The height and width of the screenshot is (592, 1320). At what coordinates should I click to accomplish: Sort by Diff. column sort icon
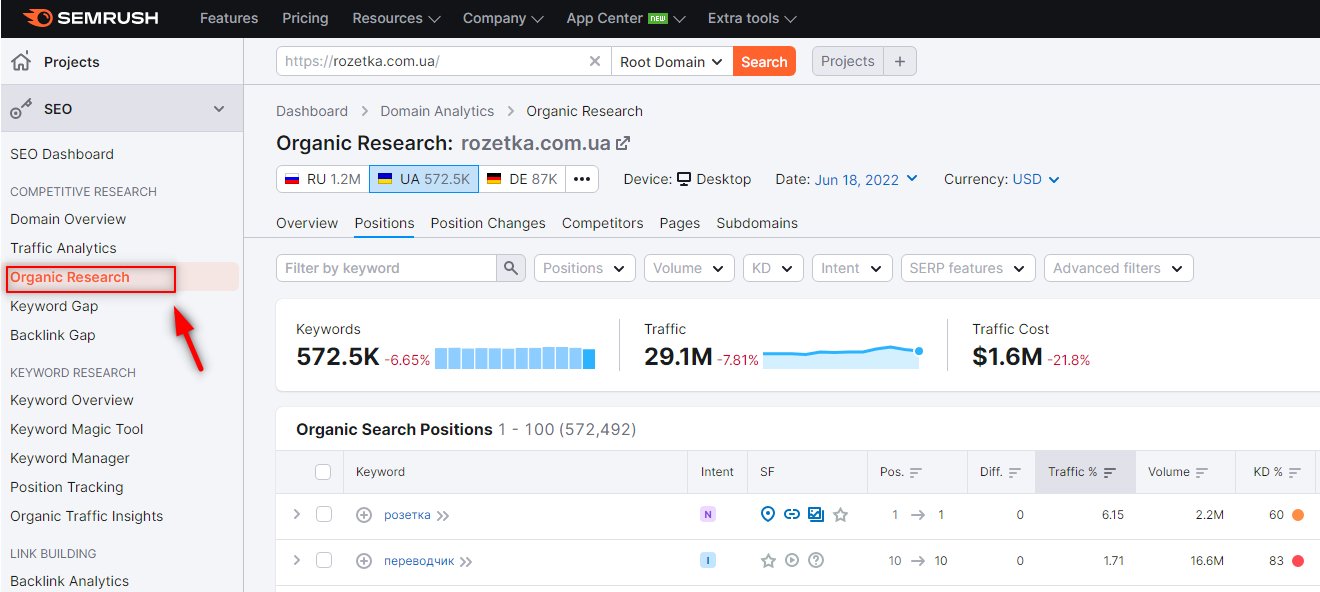click(x=1015, y=472)
